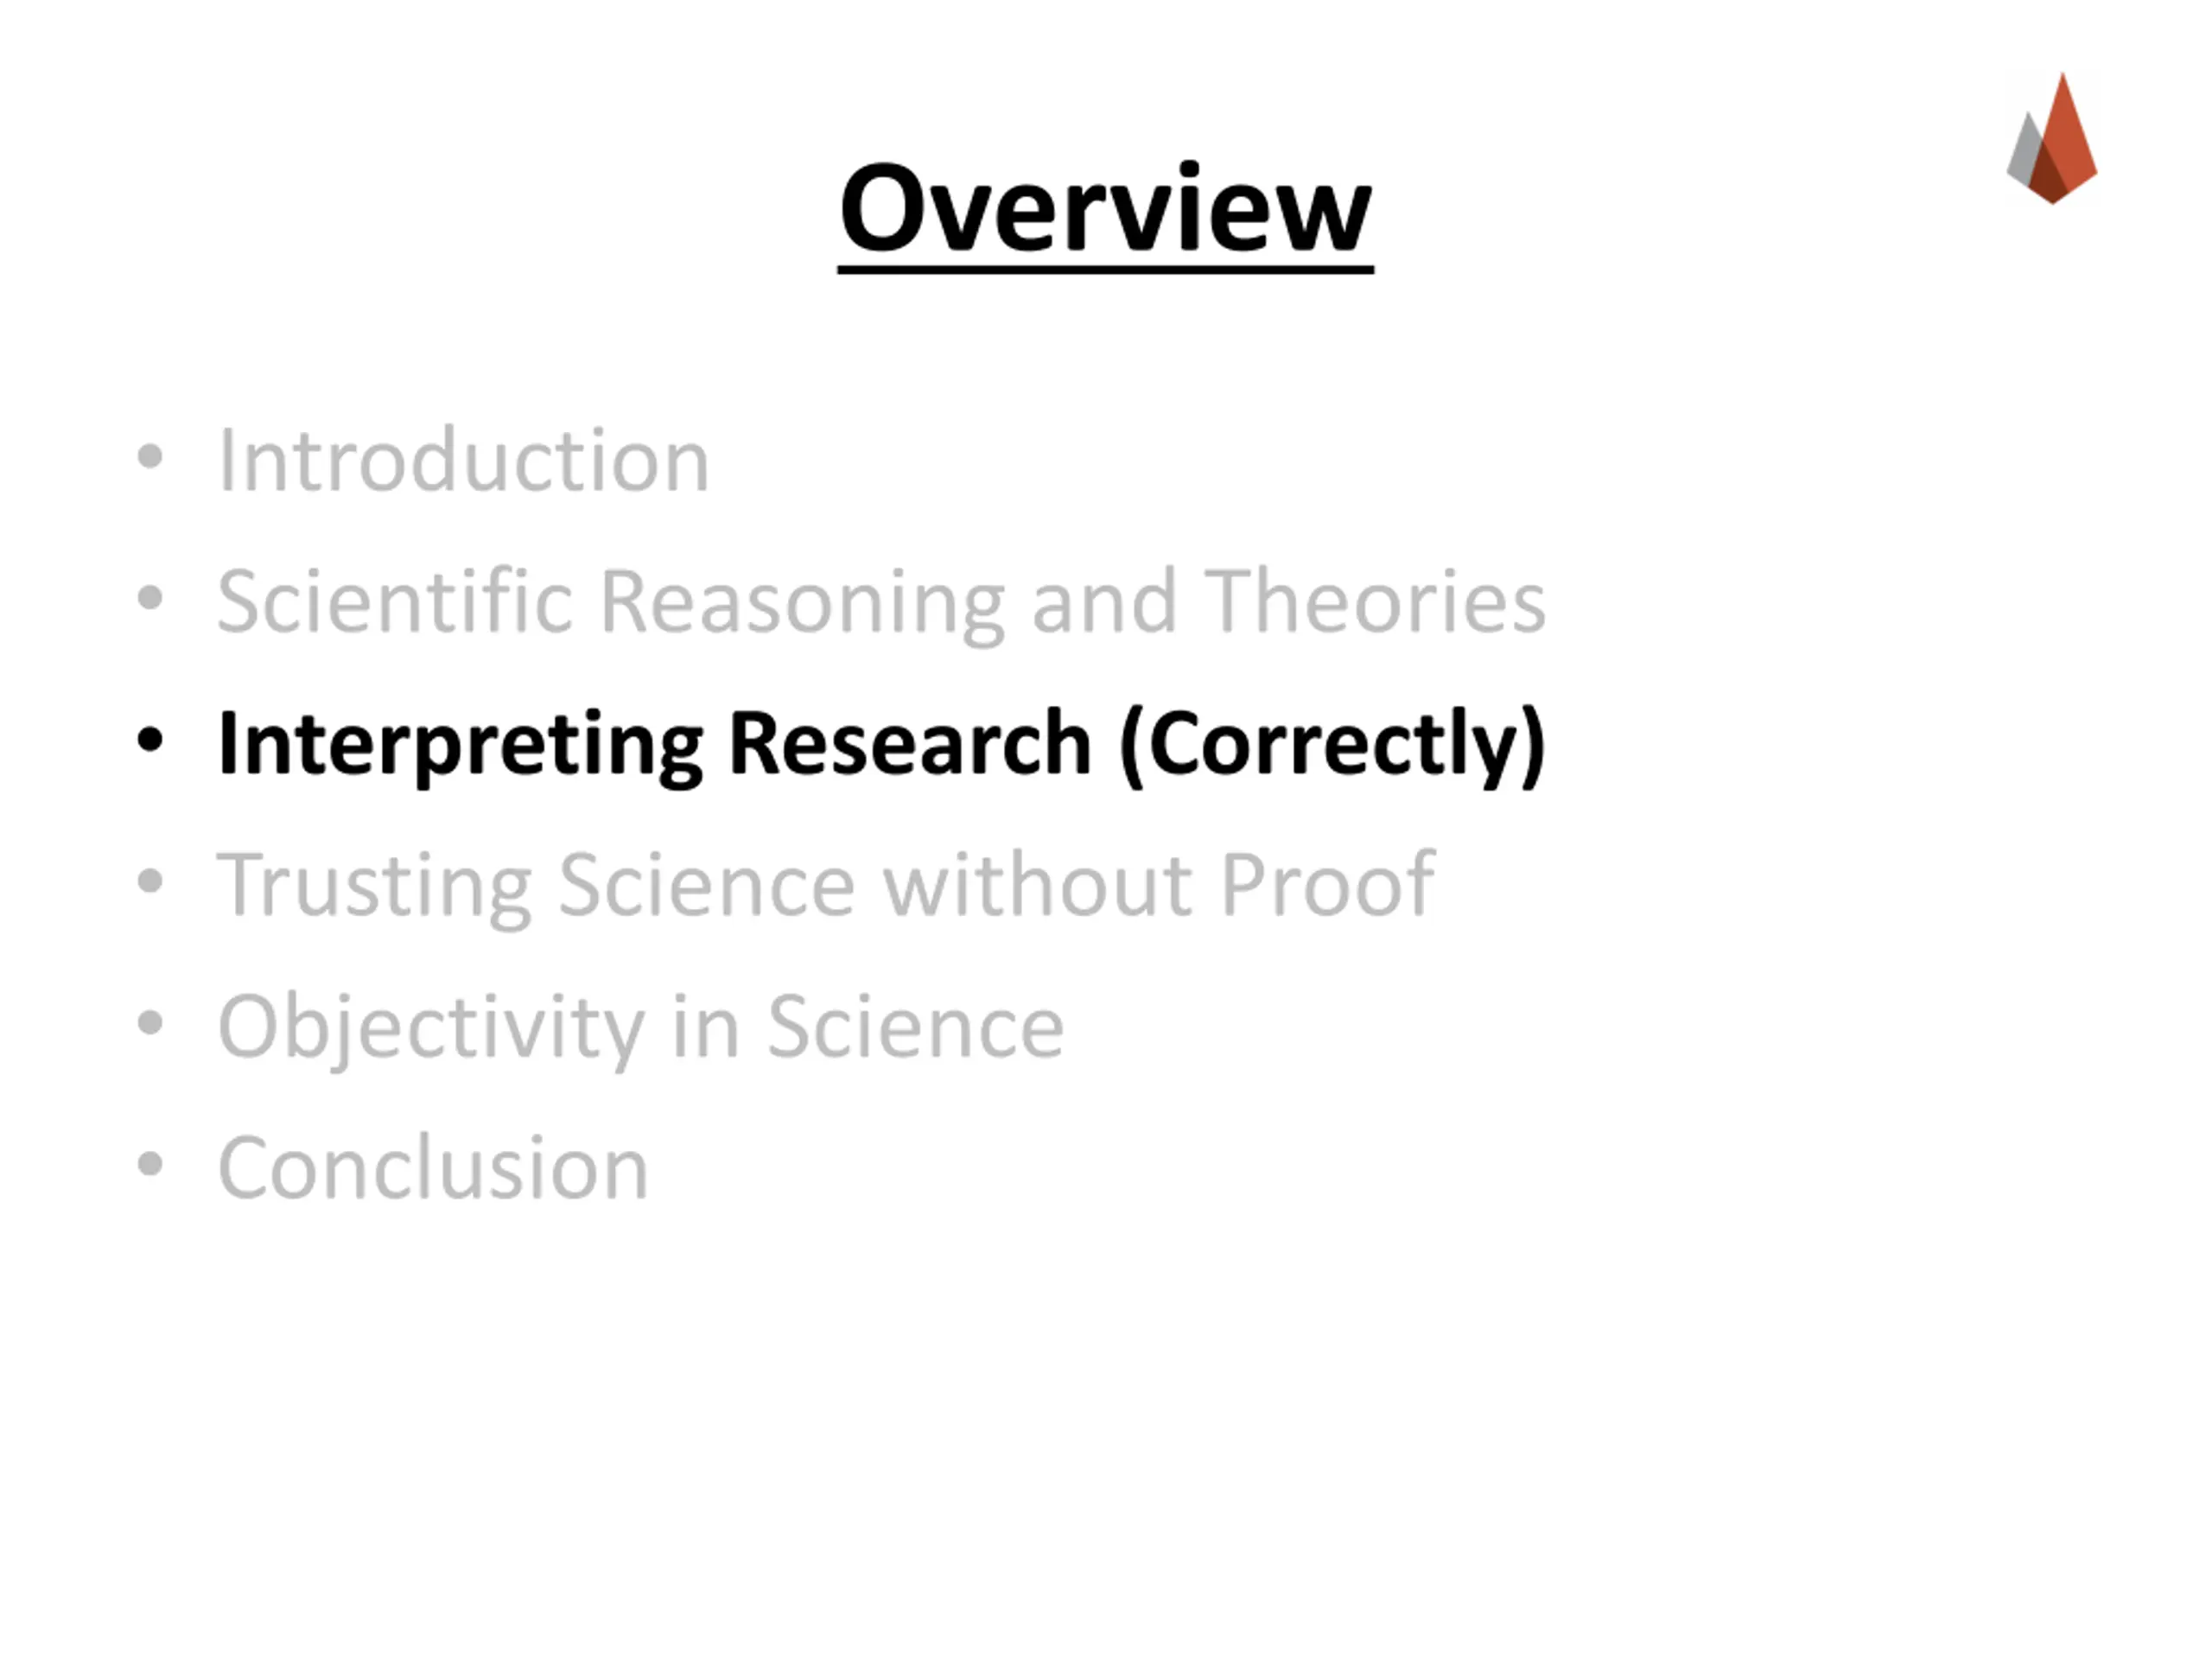Click the Objectivity in Science item
Viewport: 2212px width, 1659px height.
[641, 1027]
